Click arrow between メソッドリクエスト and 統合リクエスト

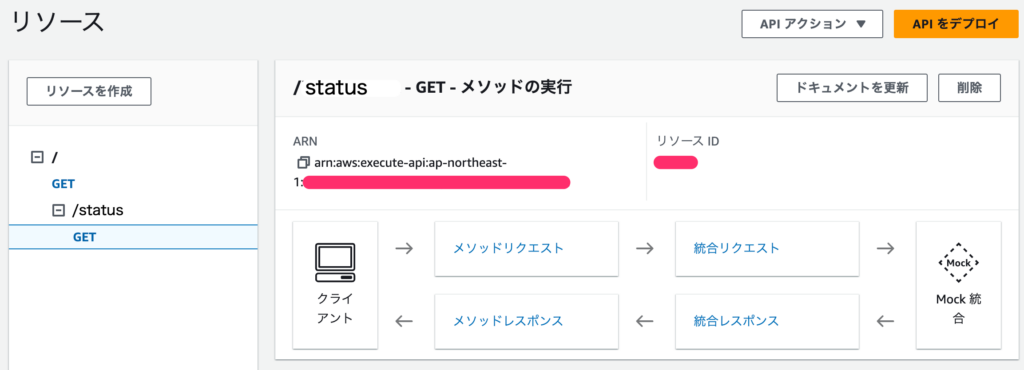pos(645,249)
